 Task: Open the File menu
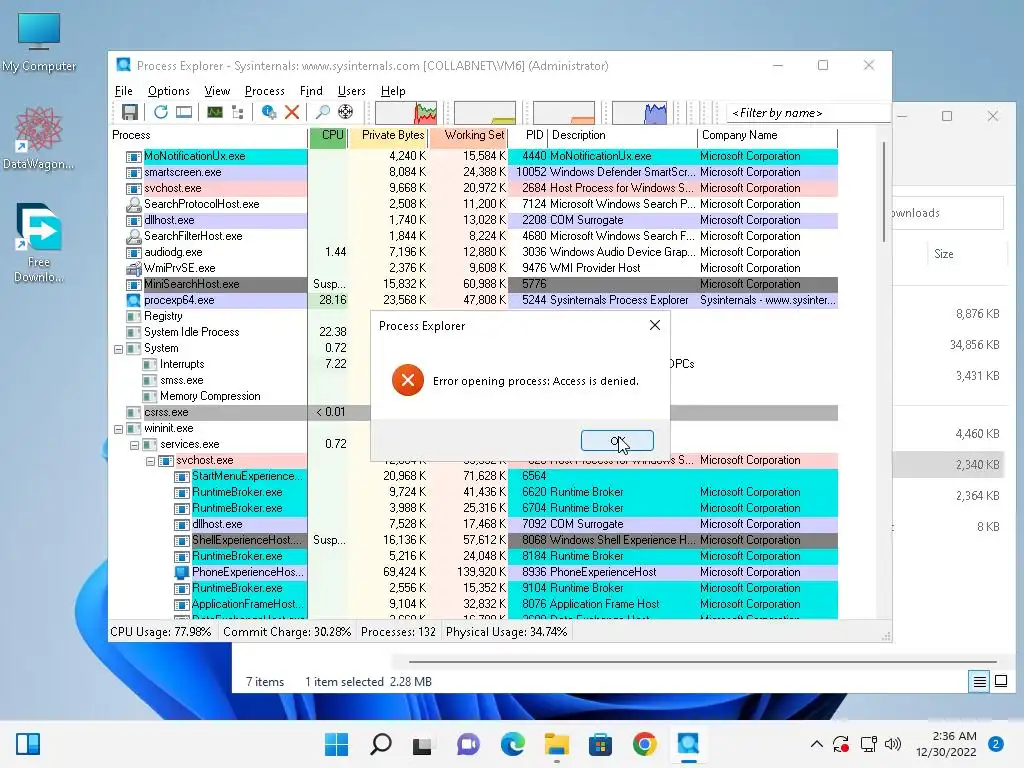click(x=123, y=91)
